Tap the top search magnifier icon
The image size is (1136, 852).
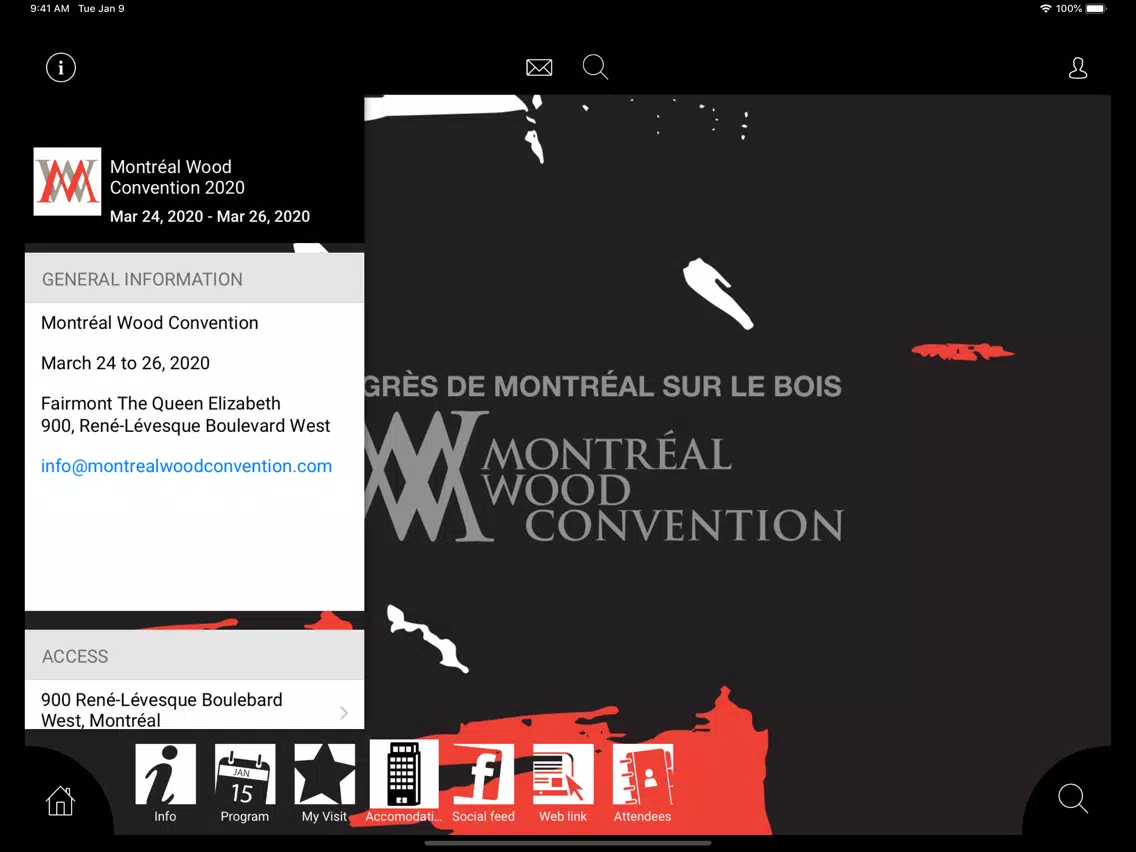coord(596,67)
